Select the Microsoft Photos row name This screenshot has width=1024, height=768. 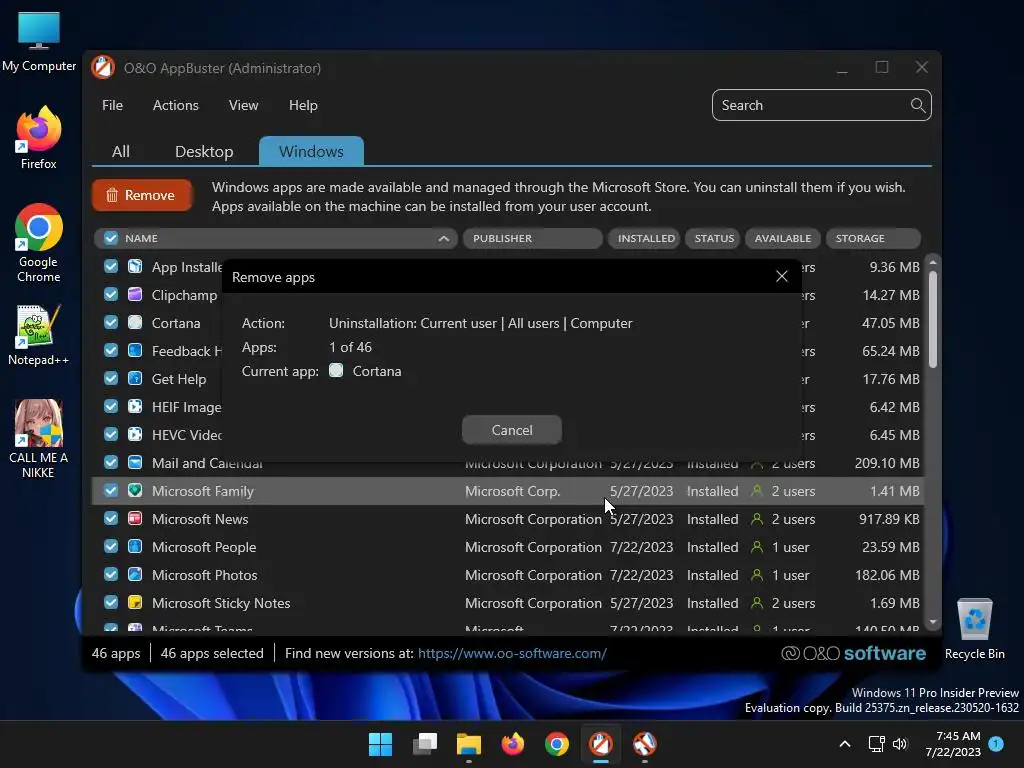tap(204, 575)
